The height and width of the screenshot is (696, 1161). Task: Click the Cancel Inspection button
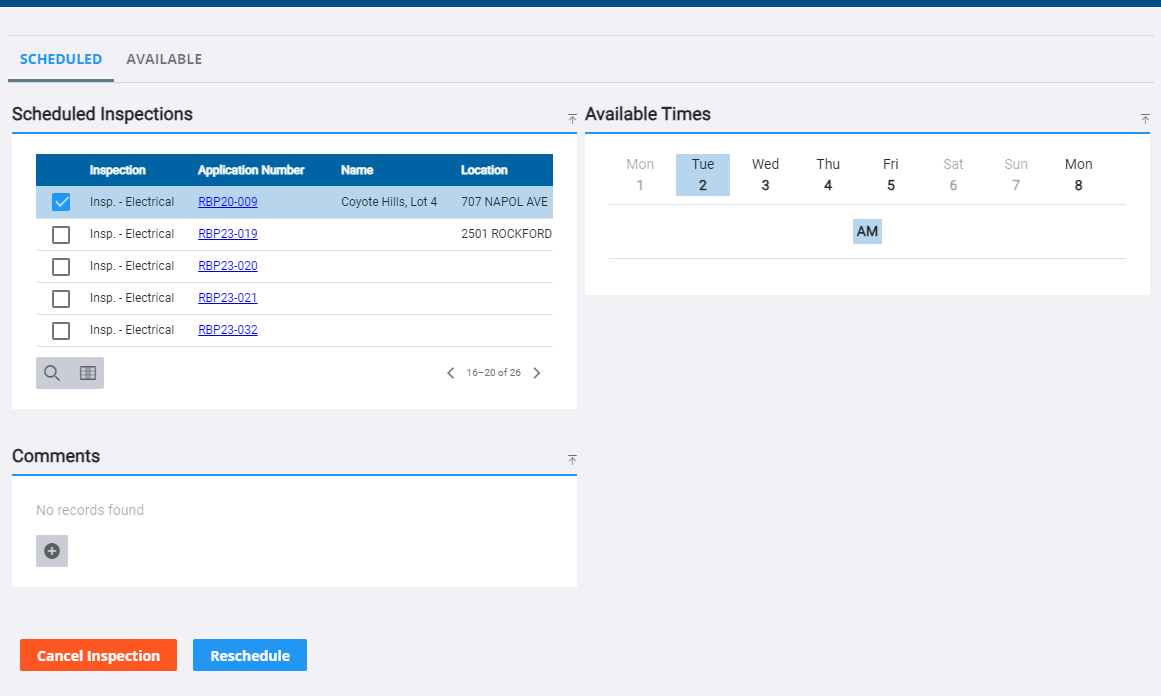(98, 655)
